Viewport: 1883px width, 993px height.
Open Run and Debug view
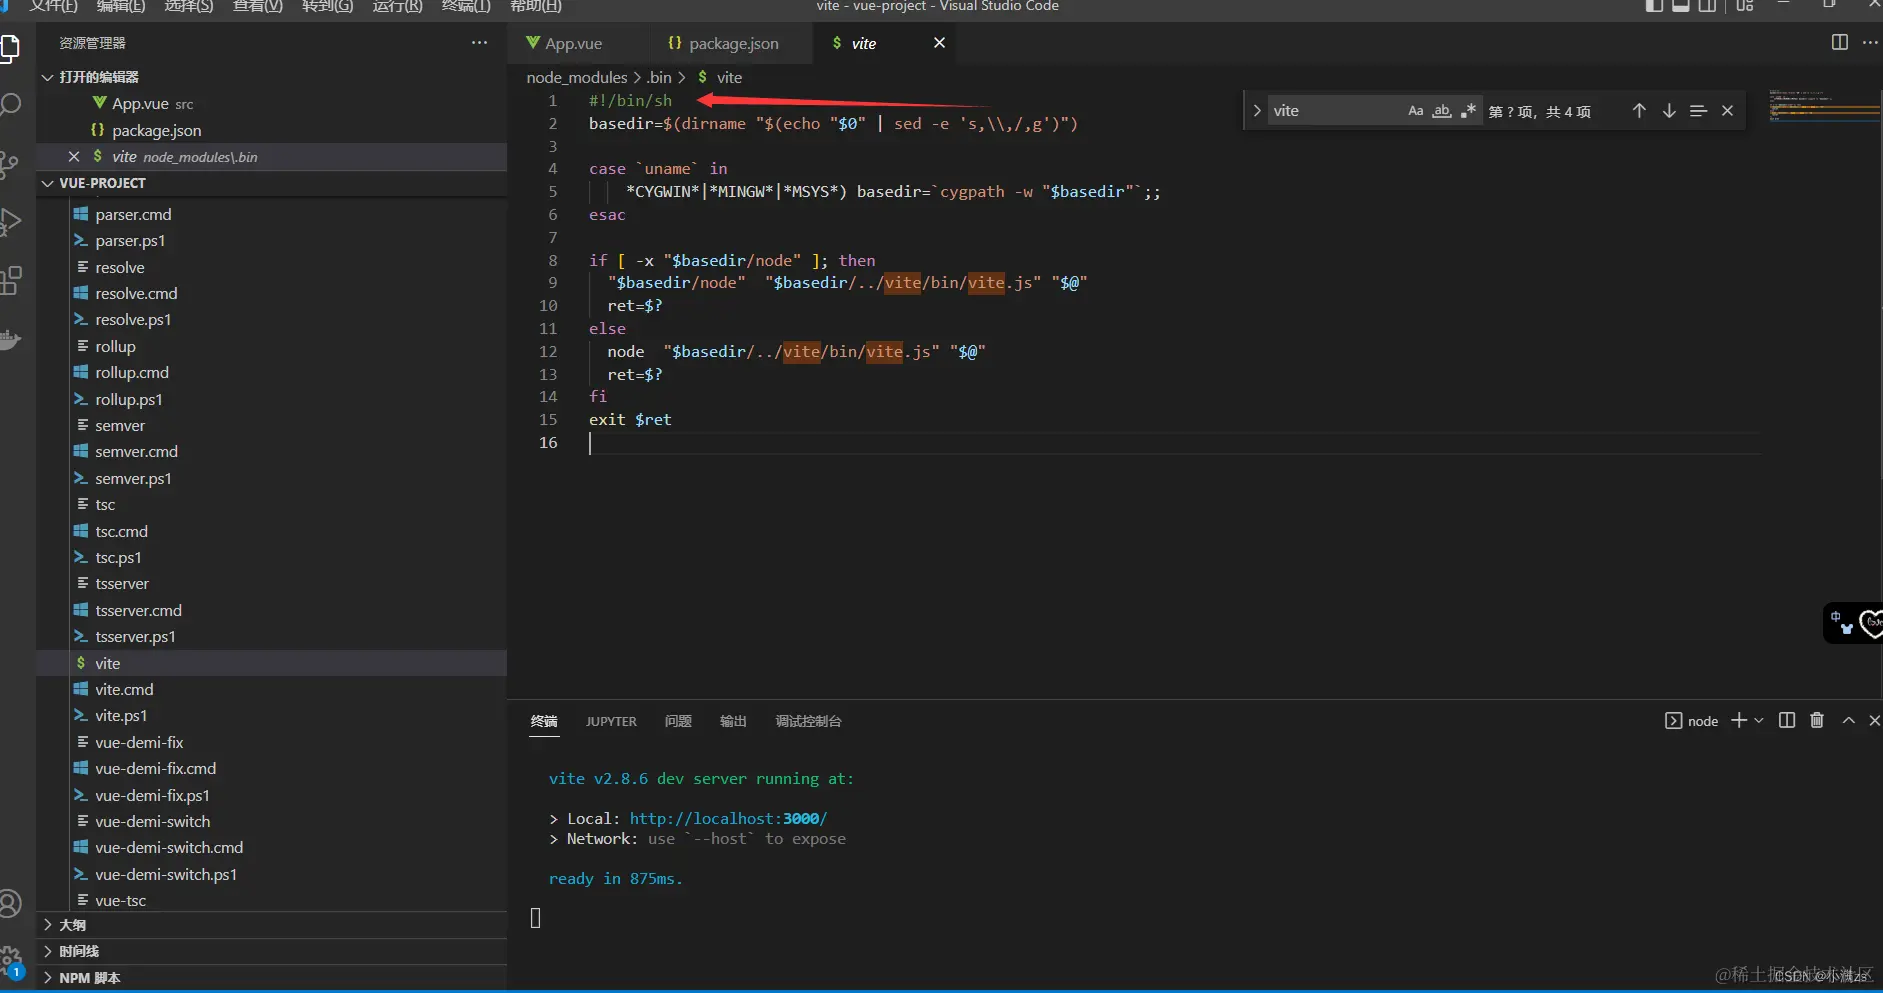click(11, 221)
